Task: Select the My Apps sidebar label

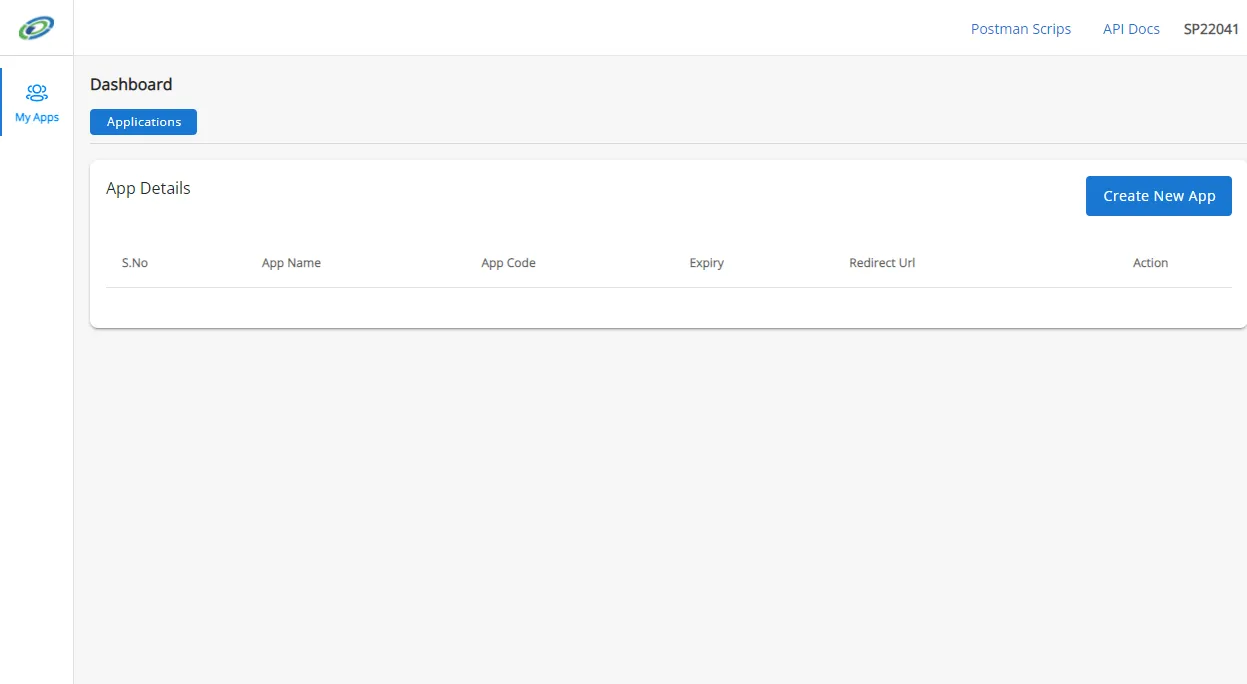Action: coord(37,118)
